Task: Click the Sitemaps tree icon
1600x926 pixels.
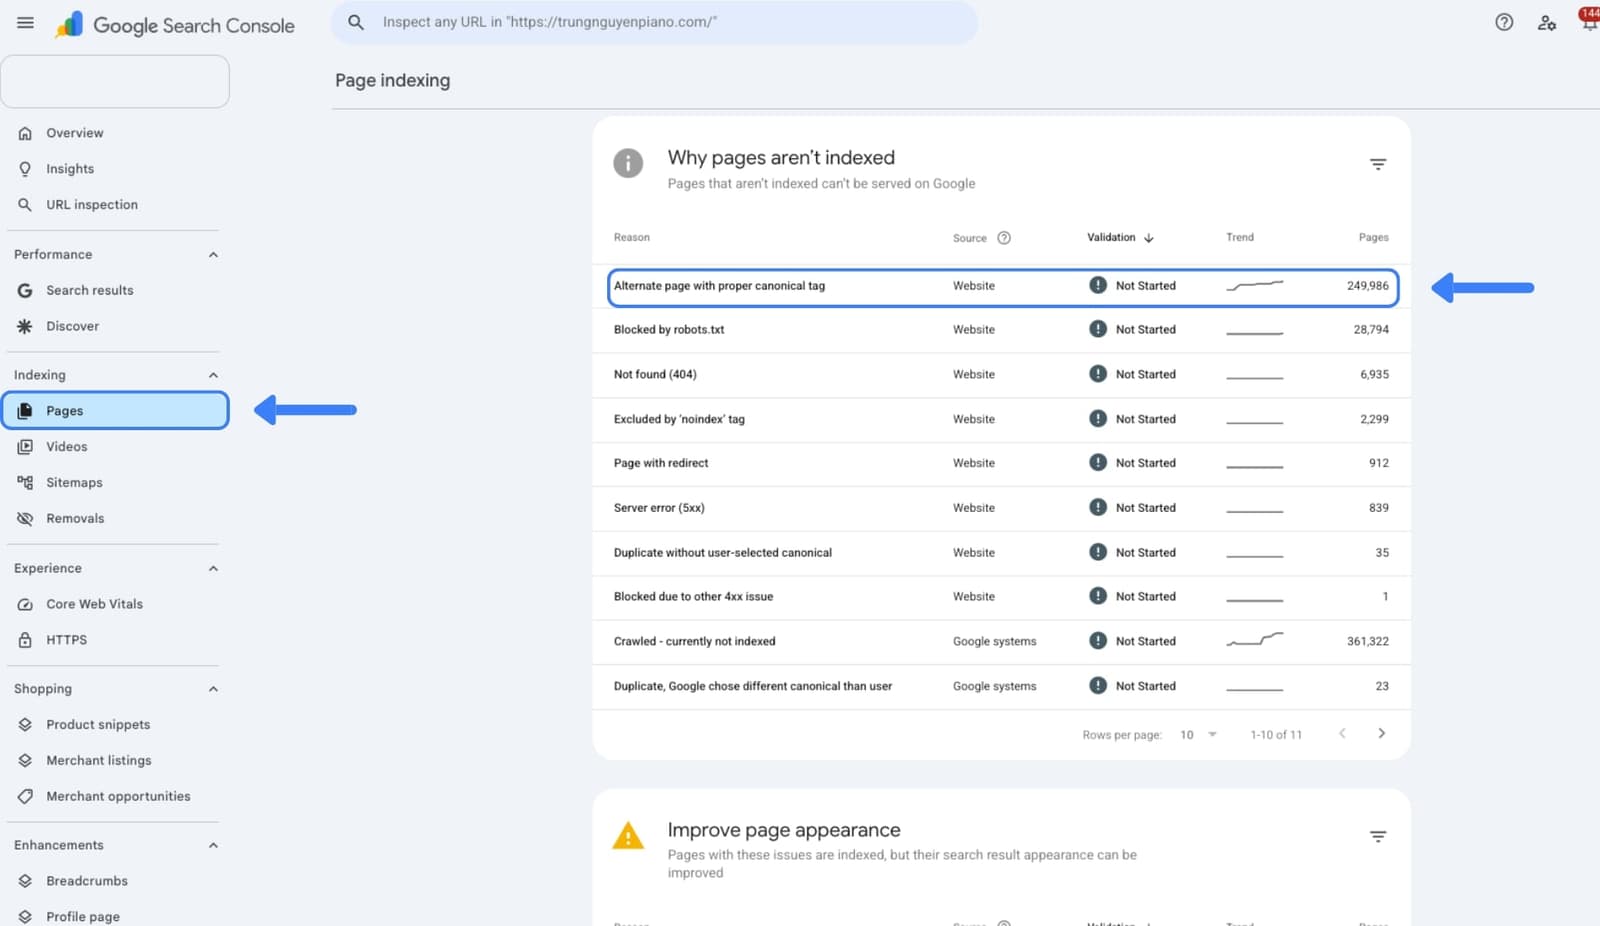Action: (x=25, y=483)
